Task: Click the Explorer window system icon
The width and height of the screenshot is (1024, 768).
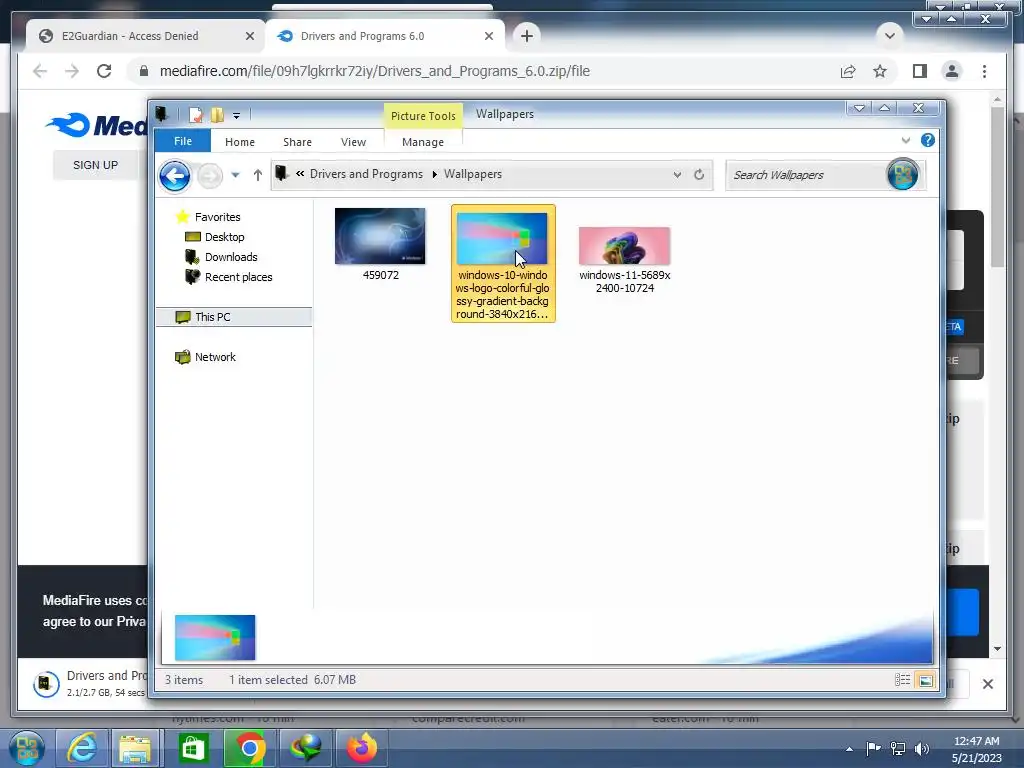Action: pyautogui.click(x=161, y=115)
